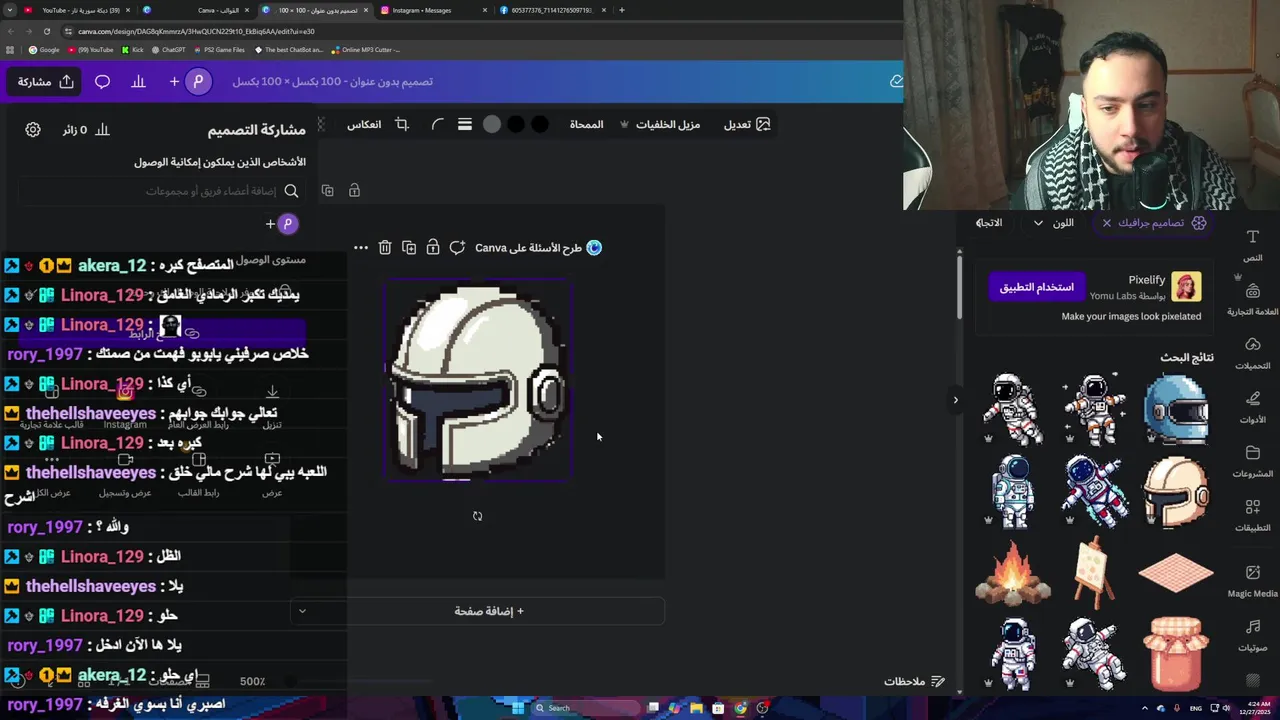Image resolution: width=1280 pixels, height=720 pixels.
Task: Click the rotate handle below the helmet
Action: point(477,516)
